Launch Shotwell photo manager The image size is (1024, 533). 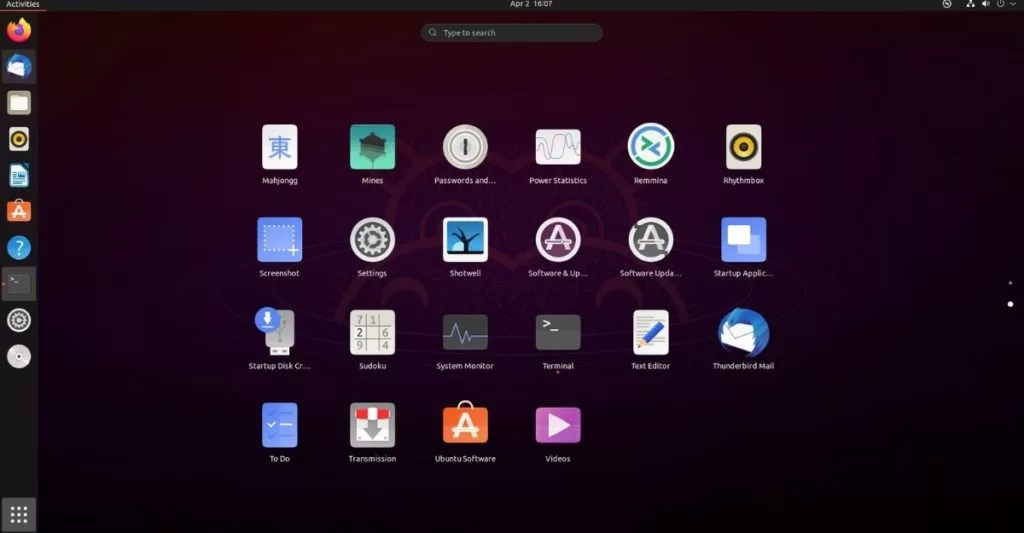[465, 240]
